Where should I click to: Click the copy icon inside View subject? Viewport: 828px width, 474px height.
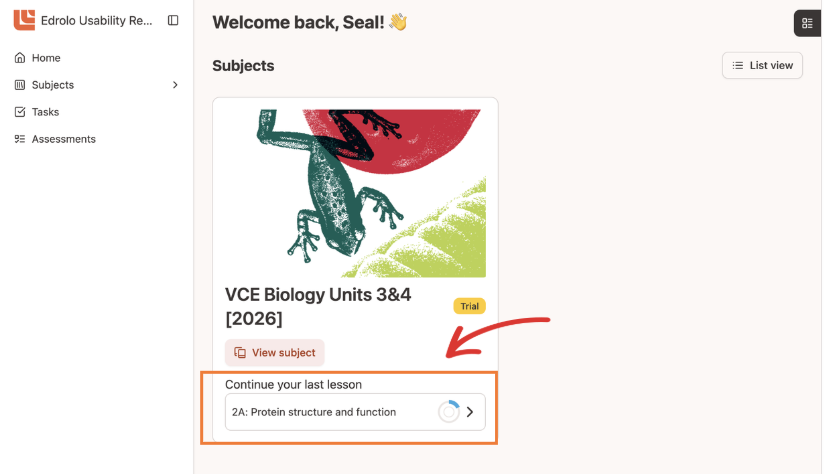240,353
